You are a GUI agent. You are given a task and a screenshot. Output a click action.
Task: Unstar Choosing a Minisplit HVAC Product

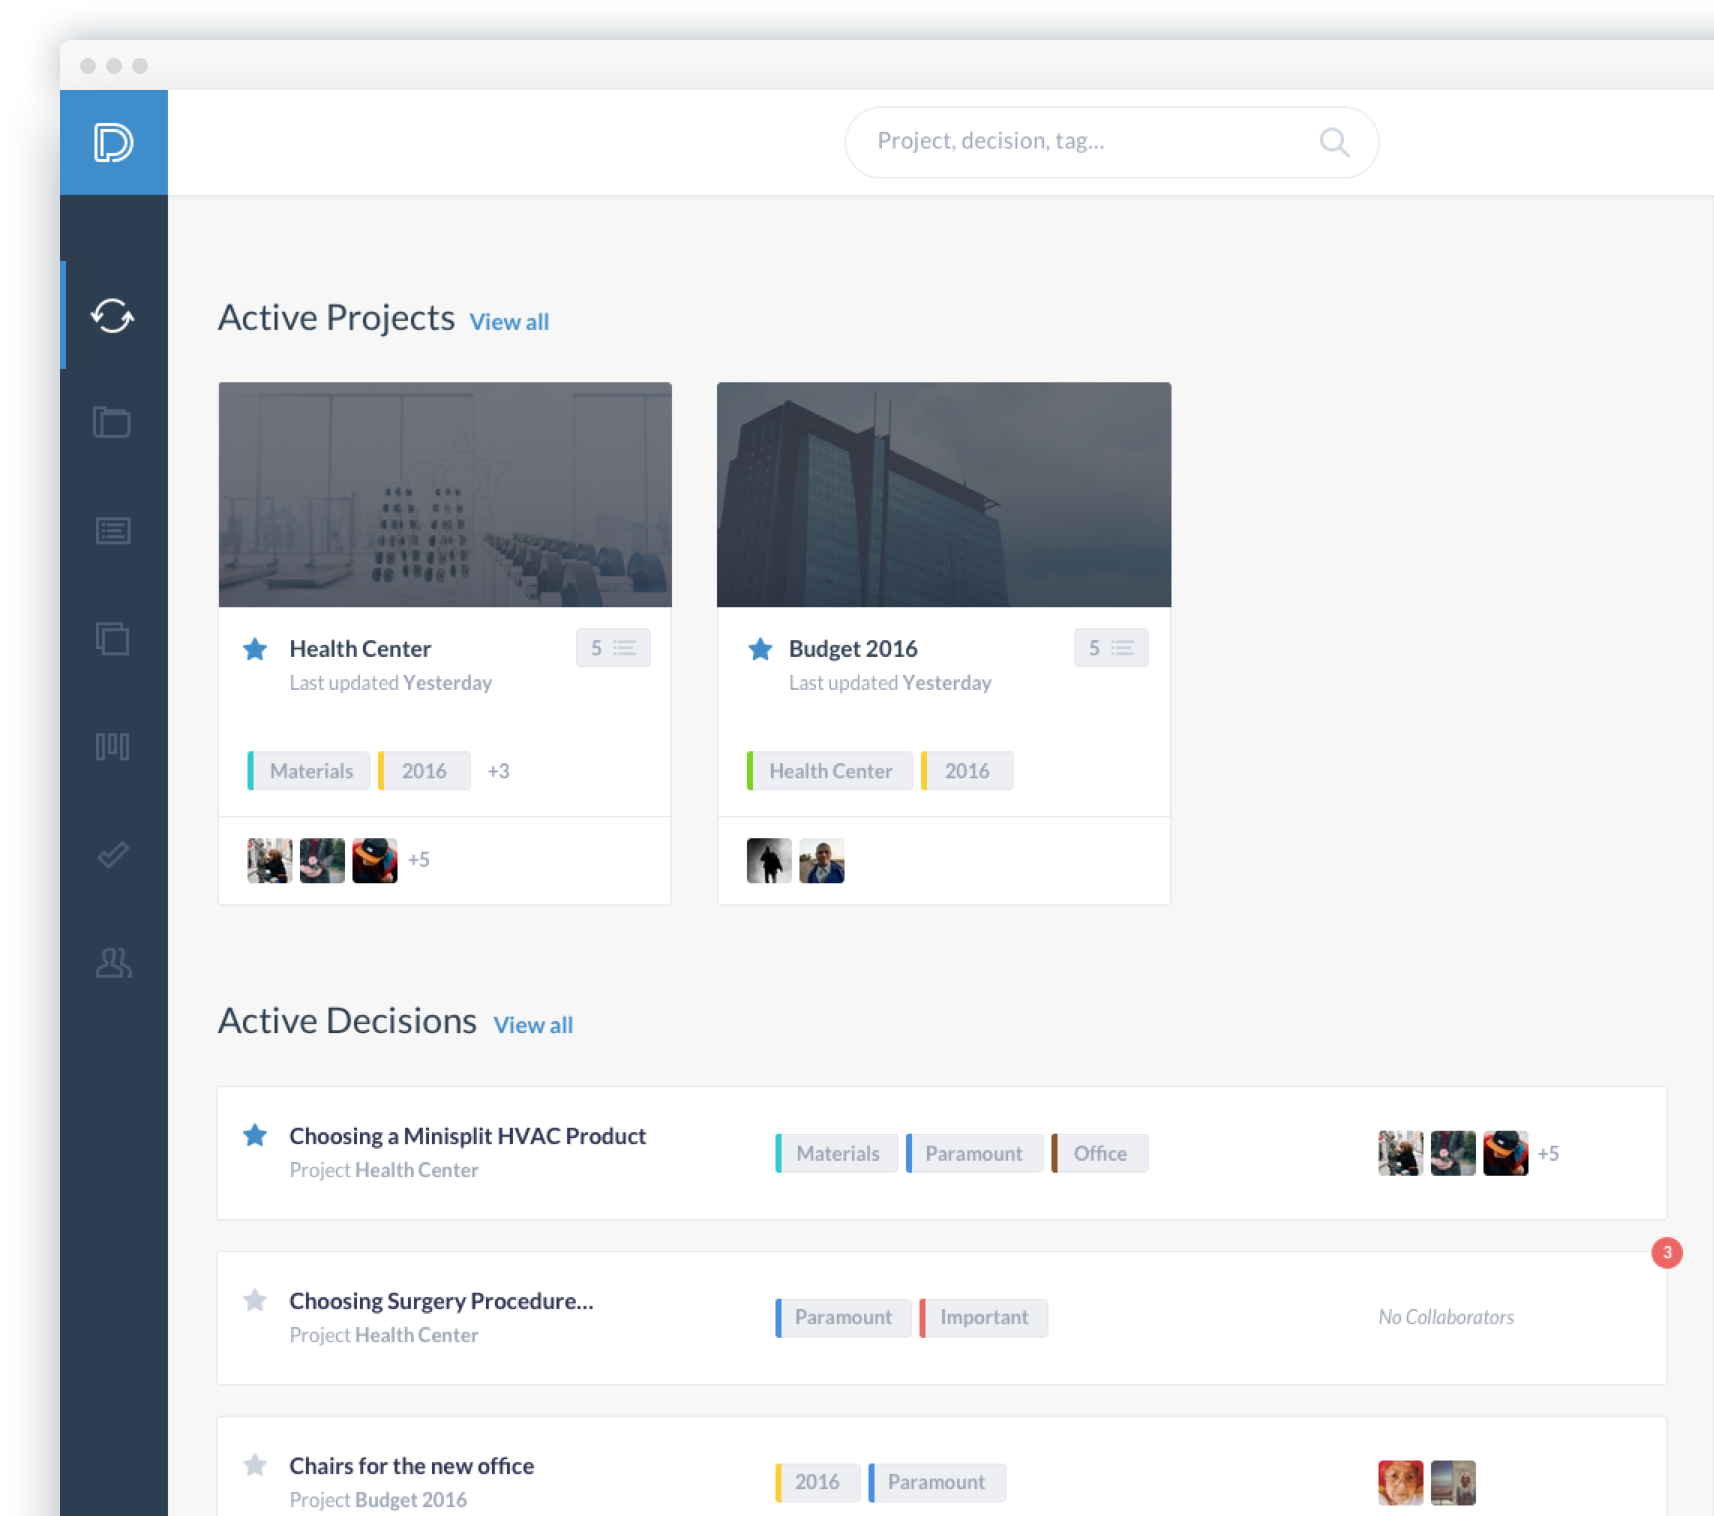[x=255, y=1135]
